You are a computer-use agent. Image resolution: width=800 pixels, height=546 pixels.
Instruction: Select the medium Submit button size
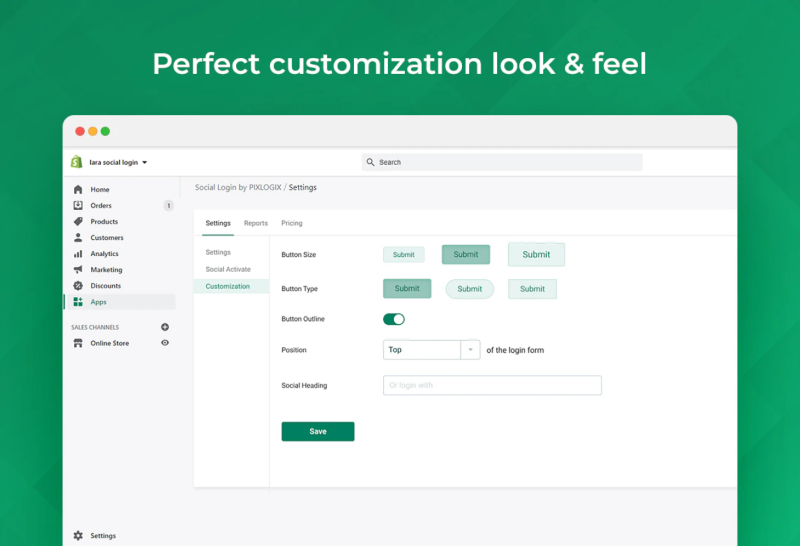466,254
